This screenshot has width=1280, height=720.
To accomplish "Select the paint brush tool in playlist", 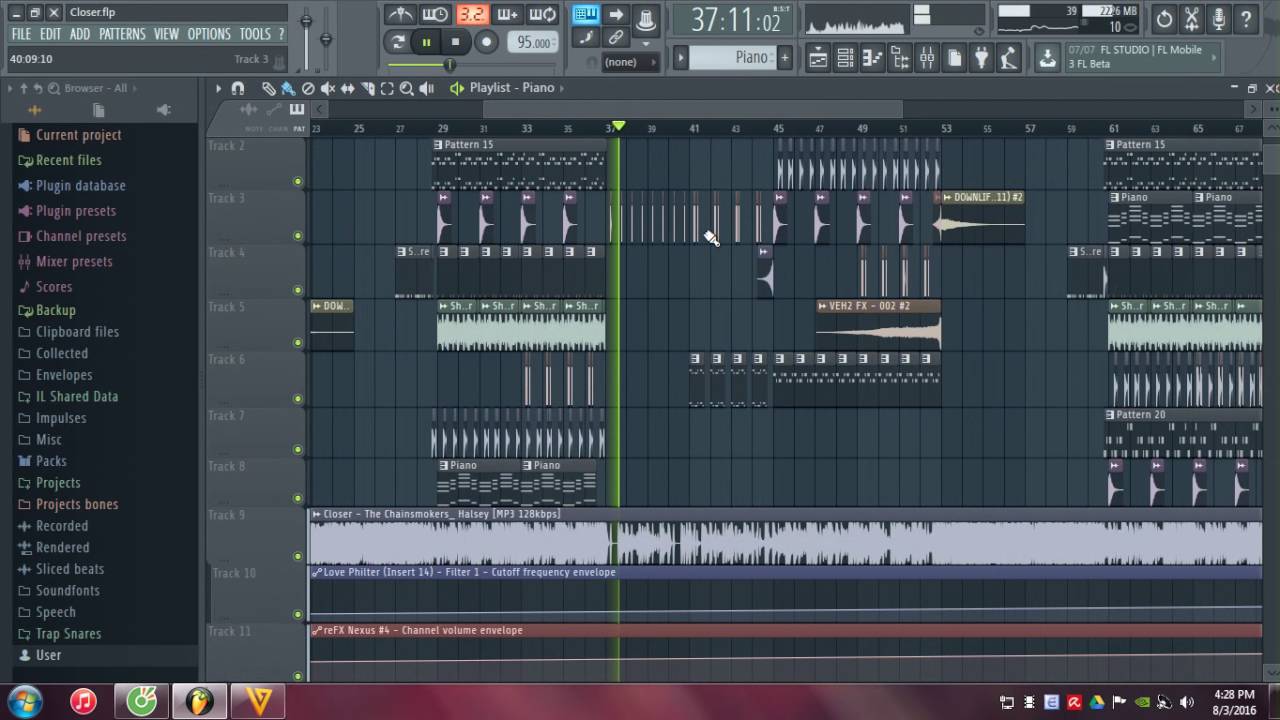I will click(x=288, y=88).
